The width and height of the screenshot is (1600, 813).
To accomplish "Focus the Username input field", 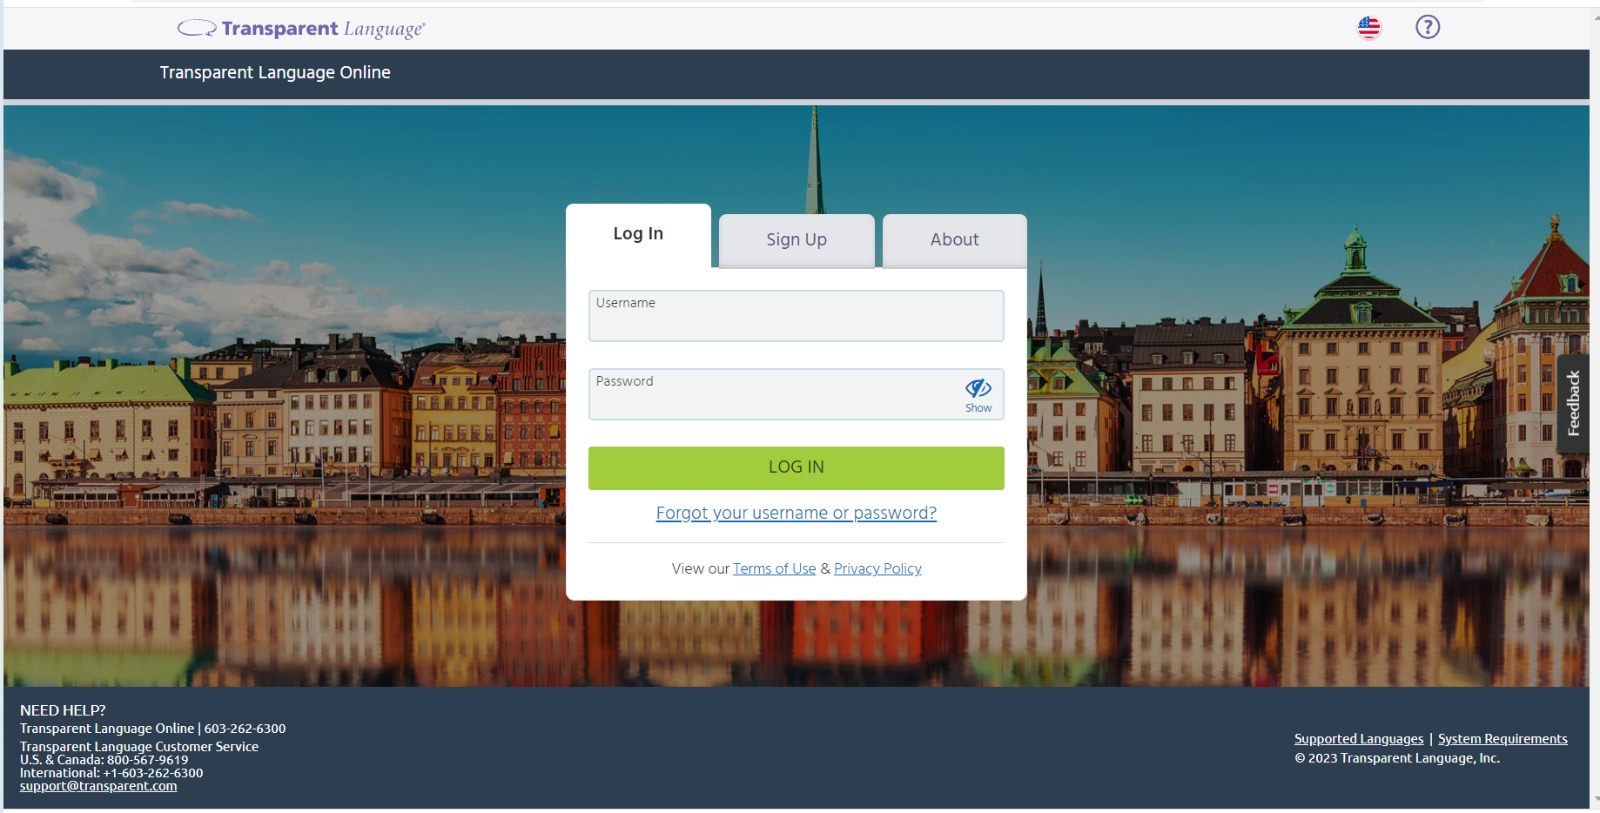I will (796, 316).
